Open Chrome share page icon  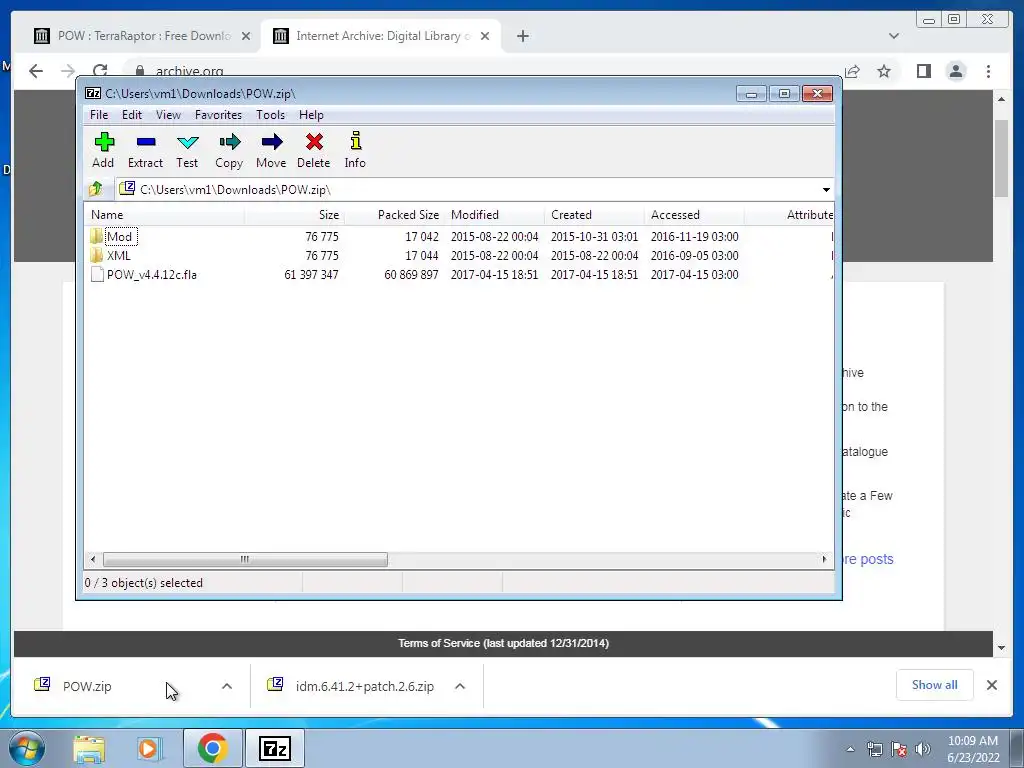pyautogui.click(x=852, y=71)
